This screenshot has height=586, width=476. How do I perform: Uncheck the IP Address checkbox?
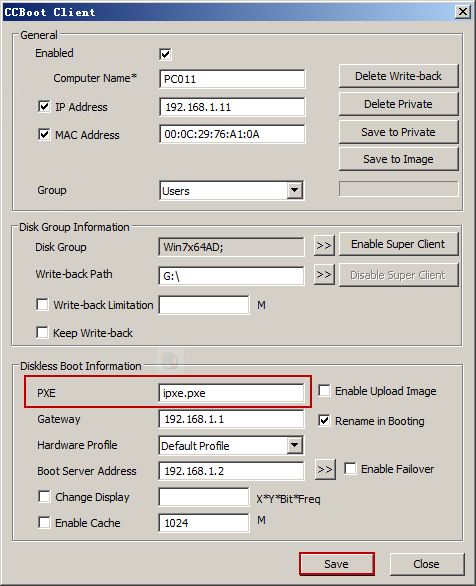pyautogui.click(x=44, y=107)
